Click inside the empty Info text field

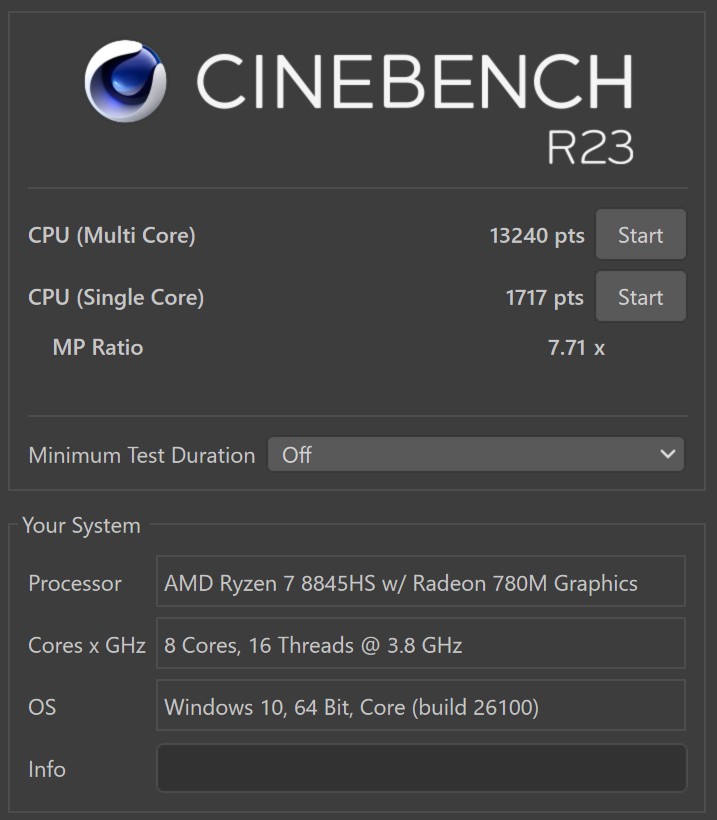[x=421, y=768]
